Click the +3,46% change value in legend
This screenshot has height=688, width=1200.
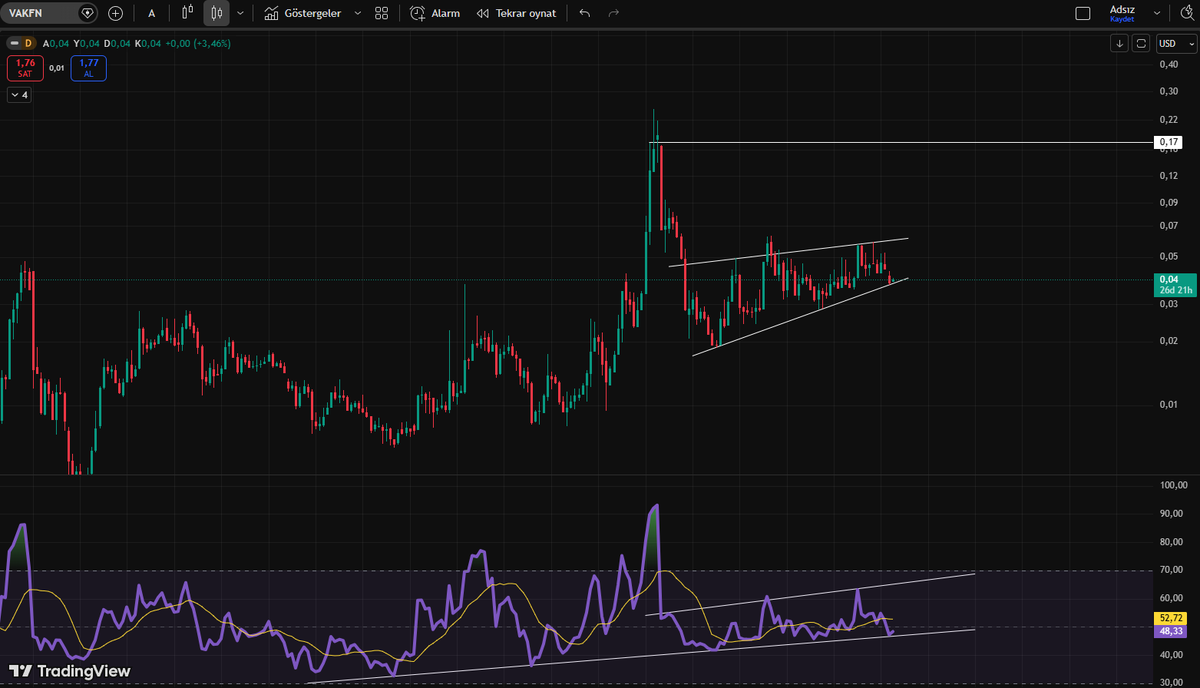pyautogui.click(x=214, y=43)
